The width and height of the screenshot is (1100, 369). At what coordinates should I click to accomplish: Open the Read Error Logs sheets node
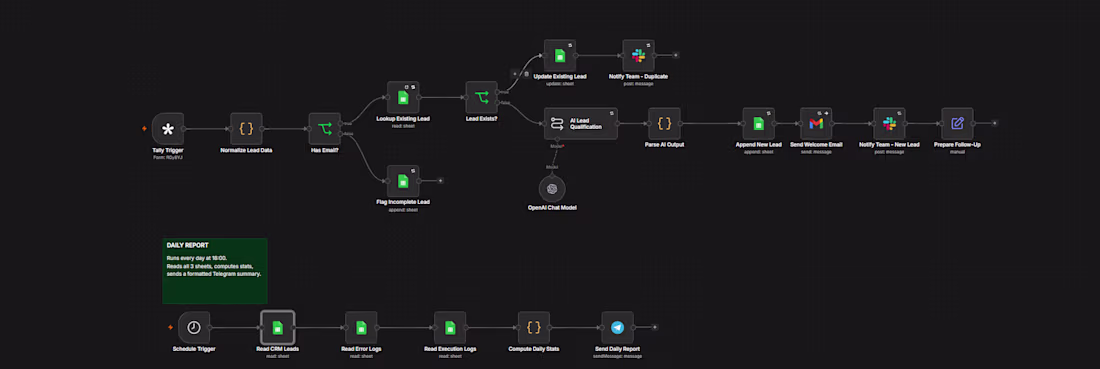click(361, 328)
